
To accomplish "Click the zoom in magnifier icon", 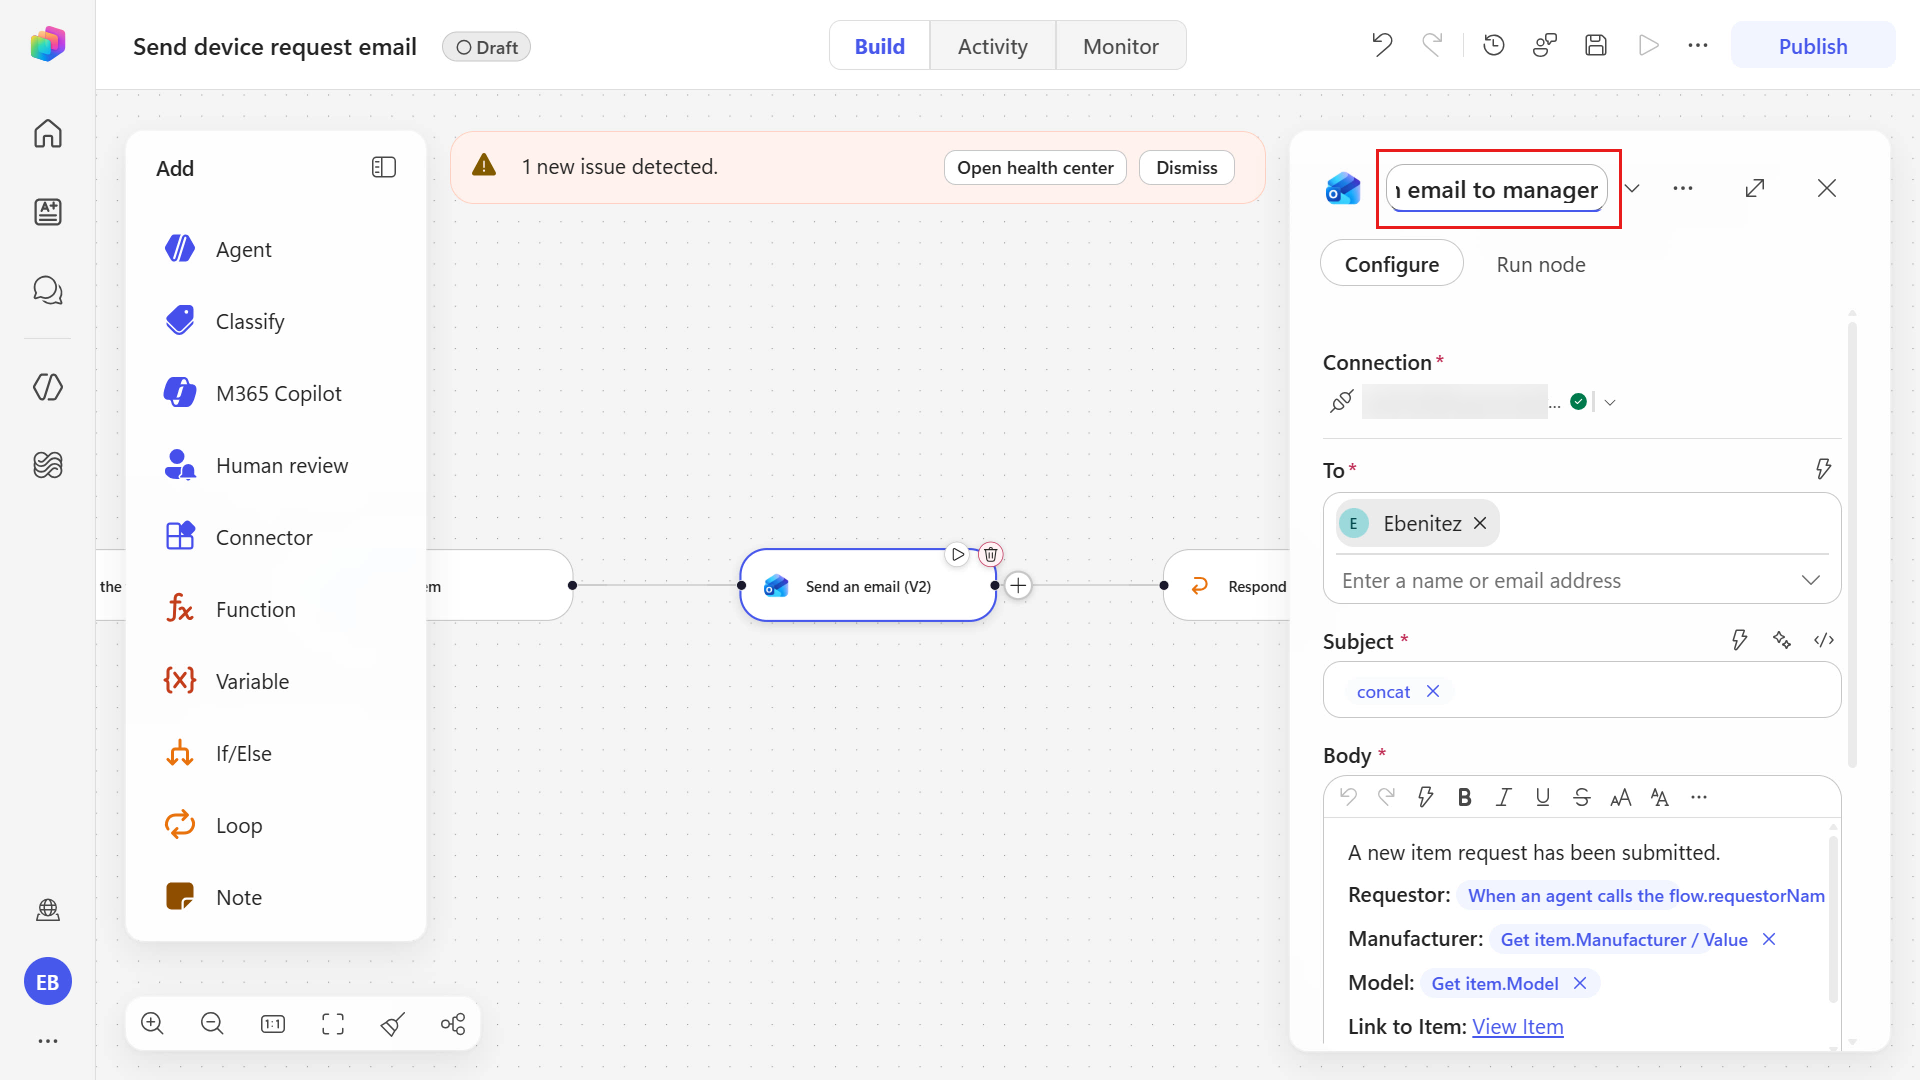I will (x=152, y=1023).
